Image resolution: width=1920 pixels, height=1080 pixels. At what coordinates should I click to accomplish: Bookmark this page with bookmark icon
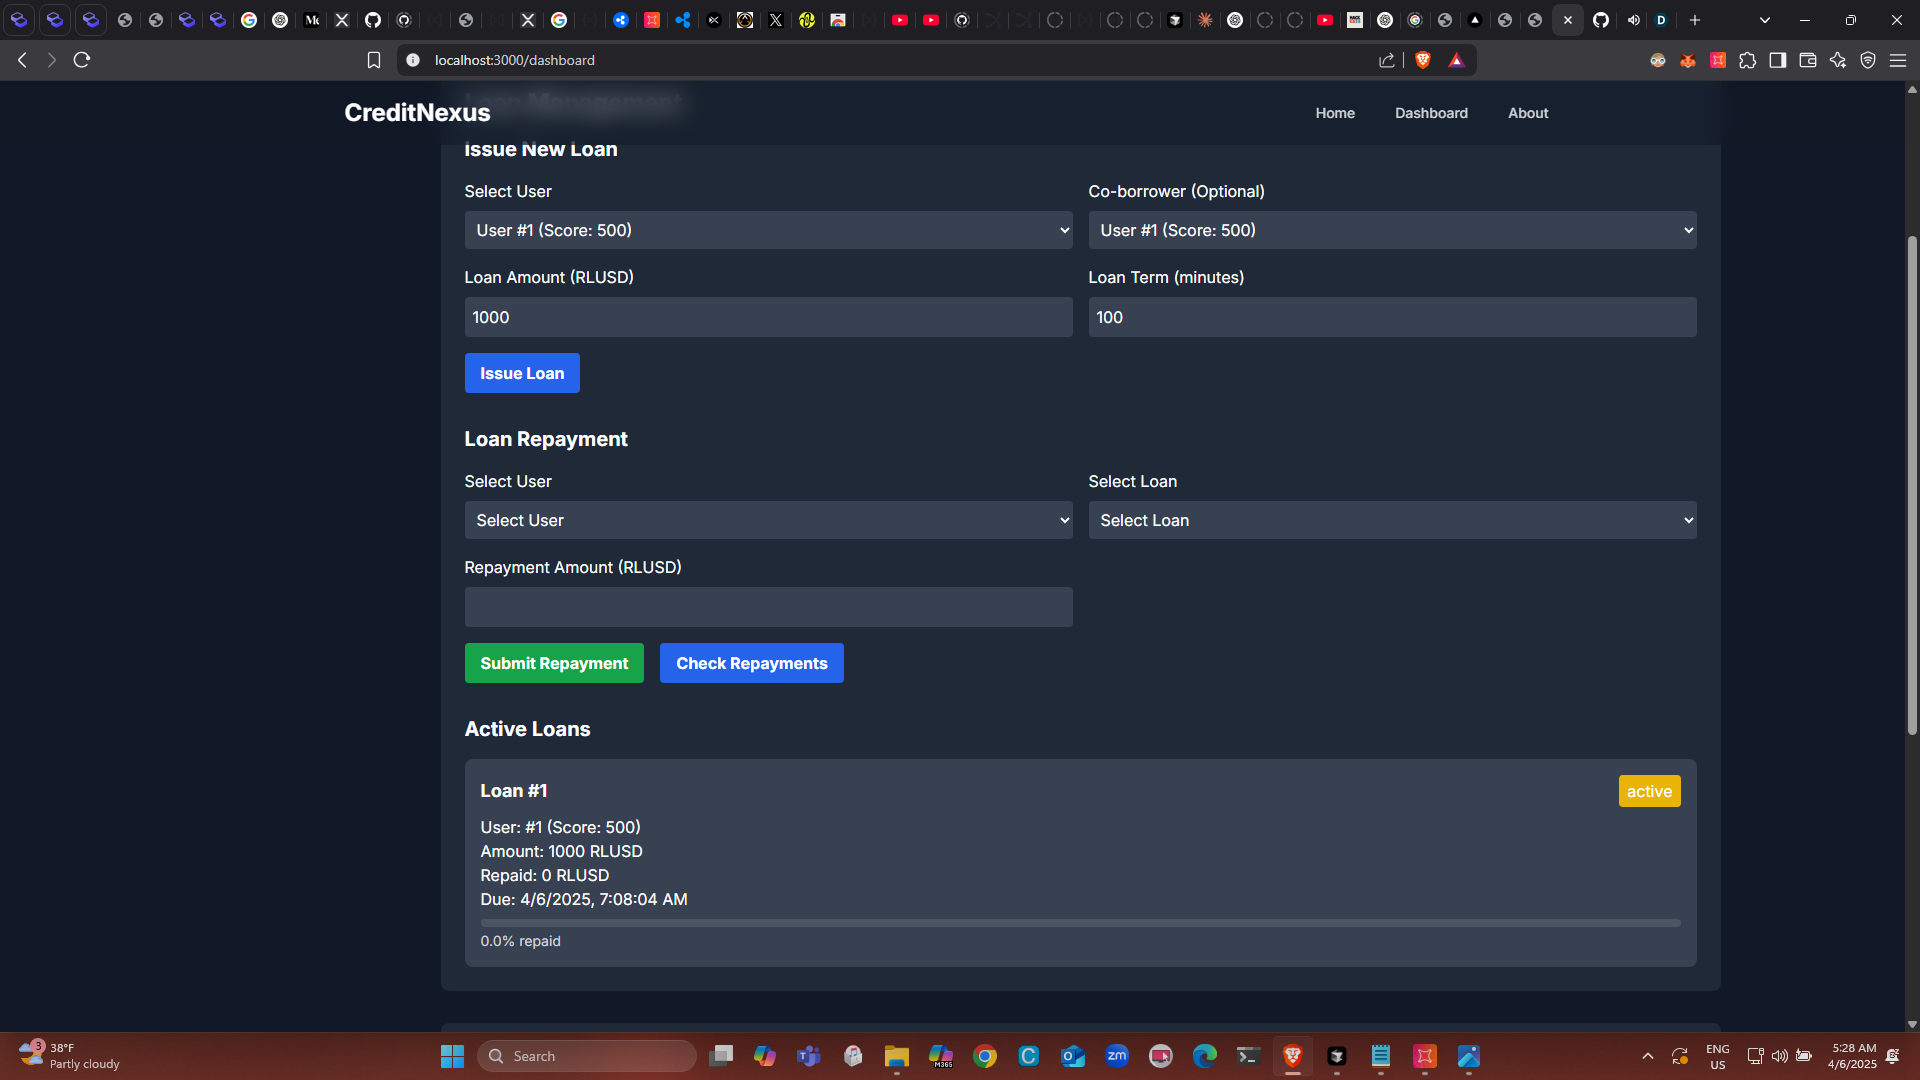click(374, 60)
